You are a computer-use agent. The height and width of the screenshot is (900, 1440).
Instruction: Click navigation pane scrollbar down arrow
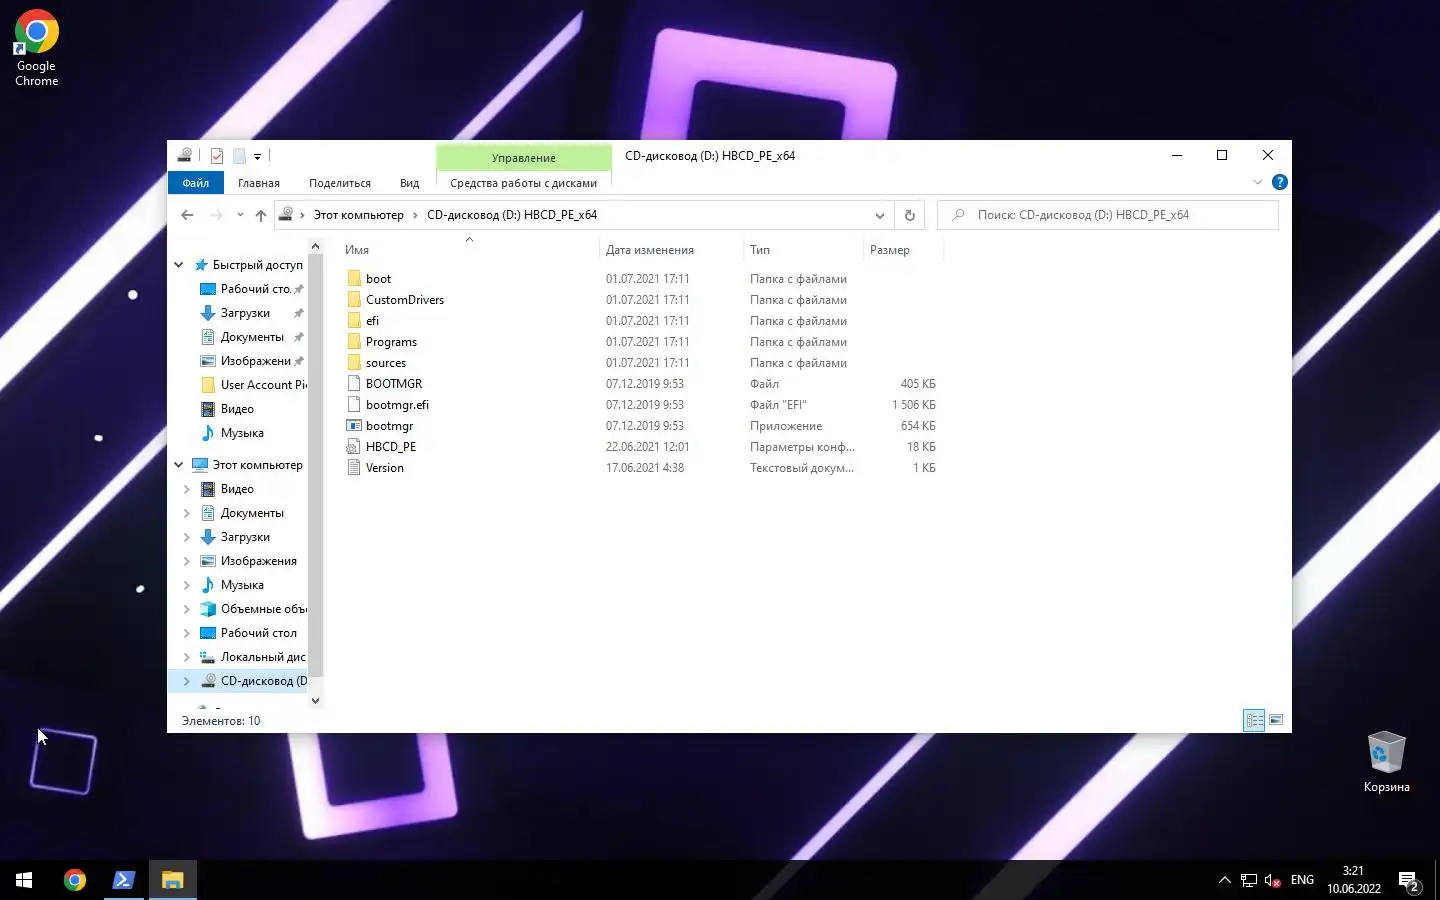pyautogui.click(x=315, y=700)
